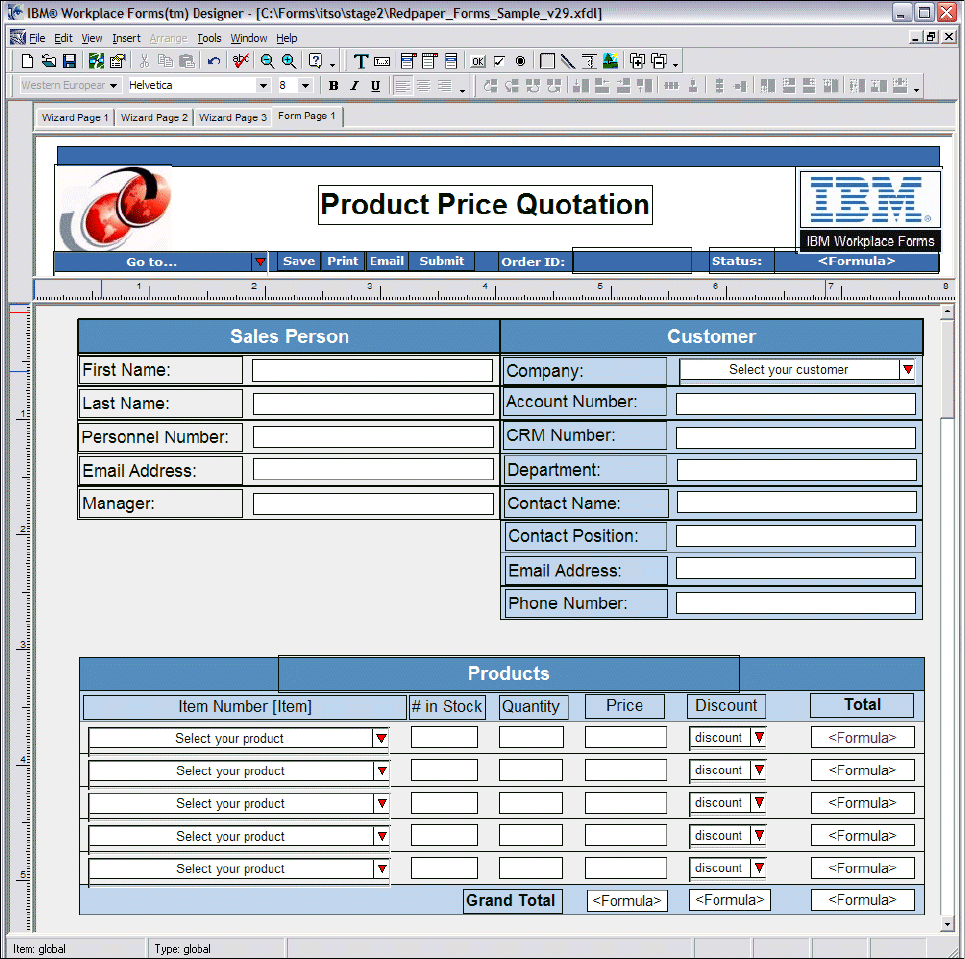Click the Zoom in magnifier icon
This screenshot has width=965, height=959.
289,61
